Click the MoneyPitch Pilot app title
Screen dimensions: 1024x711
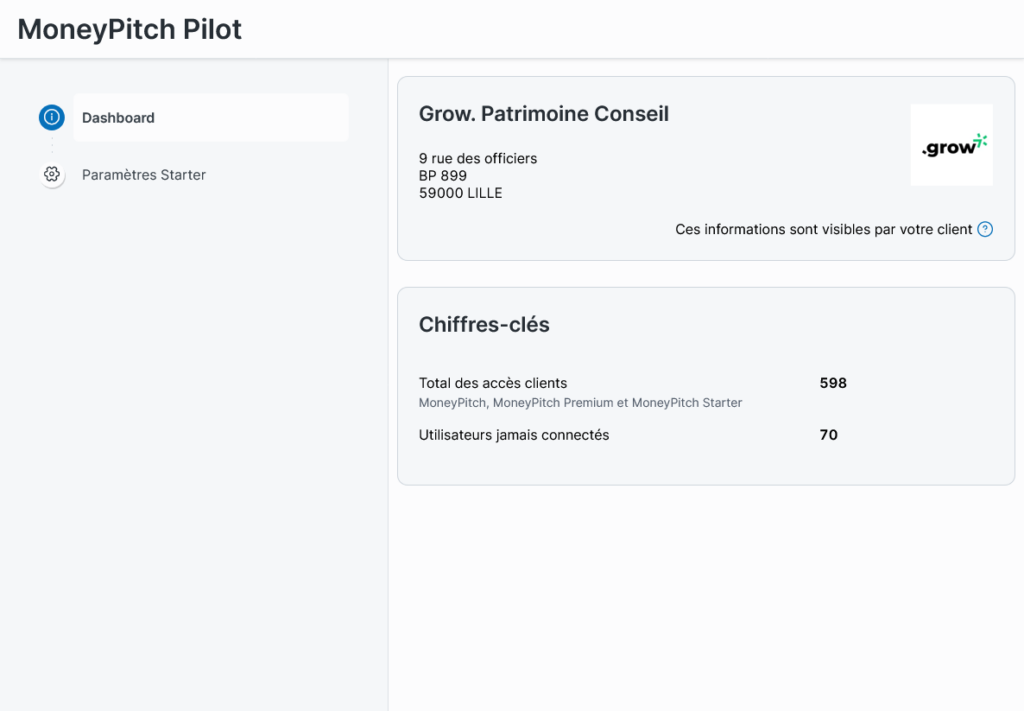point(130,29)
